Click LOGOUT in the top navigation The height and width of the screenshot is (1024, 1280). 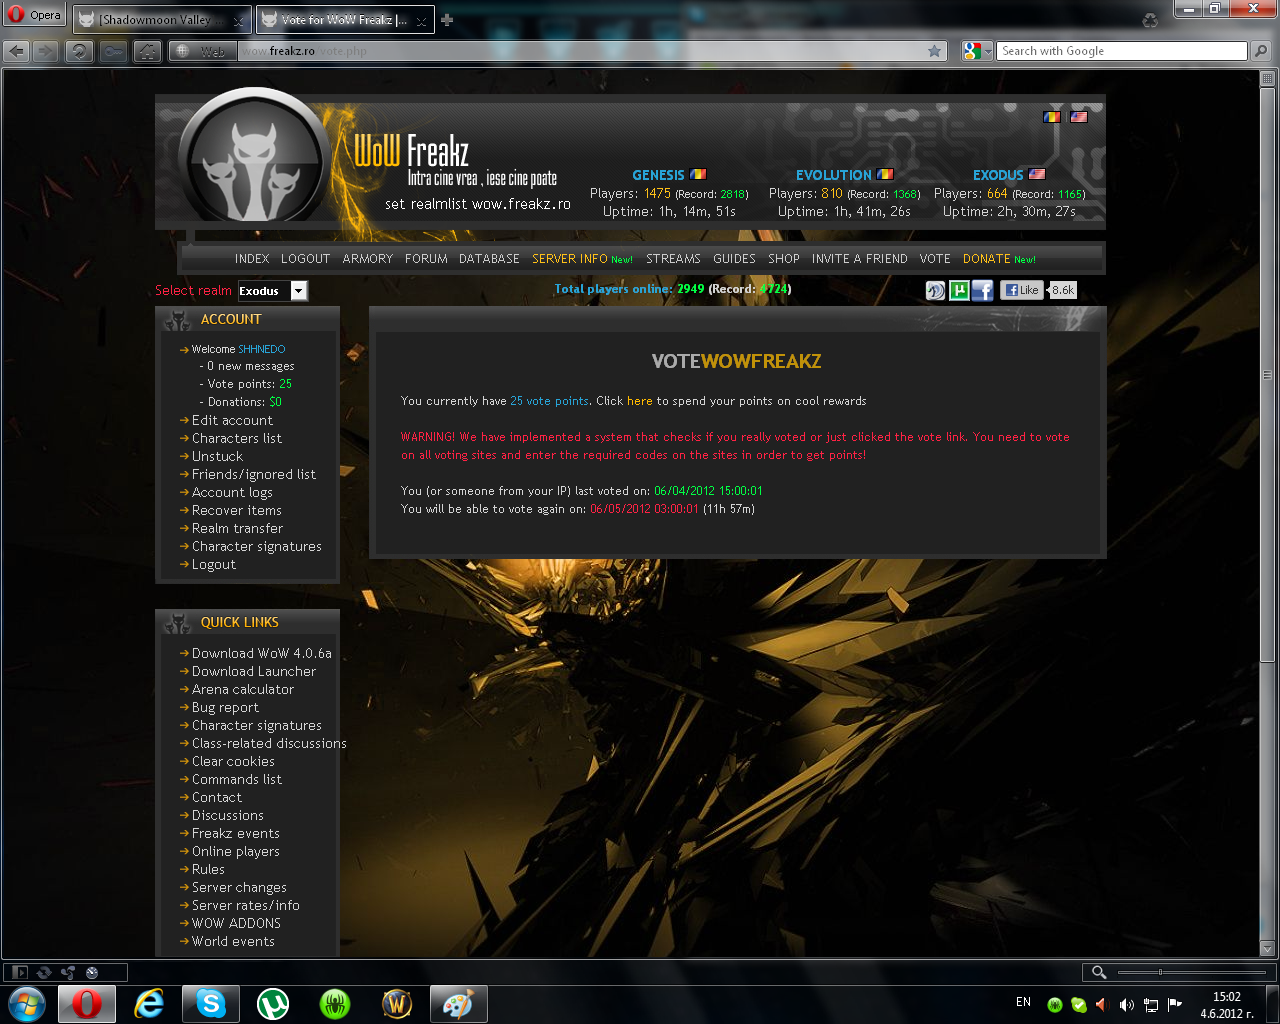tap(305, 259)
